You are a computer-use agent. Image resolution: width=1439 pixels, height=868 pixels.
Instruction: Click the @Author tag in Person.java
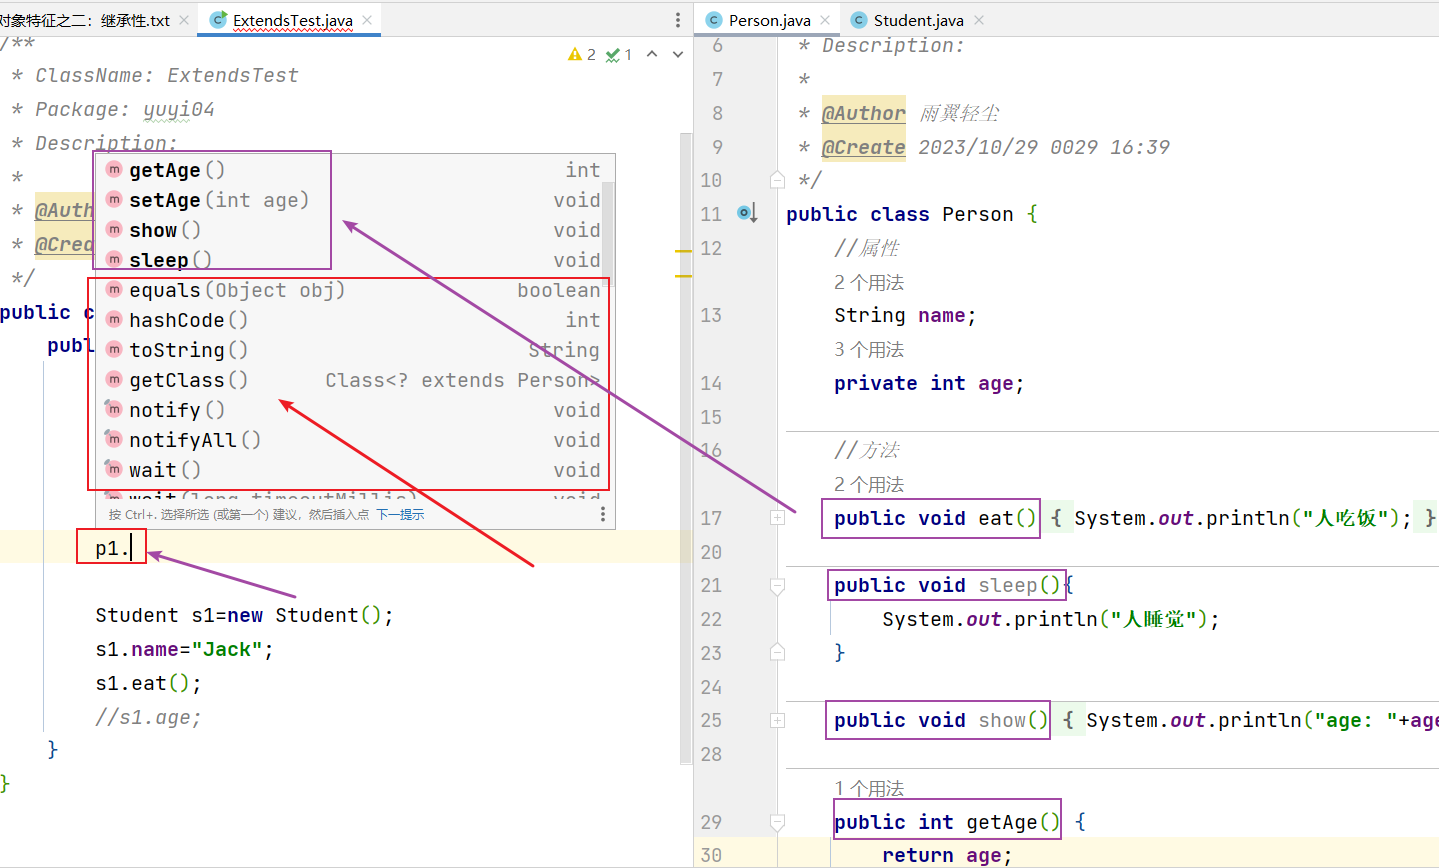pos(864,113)
